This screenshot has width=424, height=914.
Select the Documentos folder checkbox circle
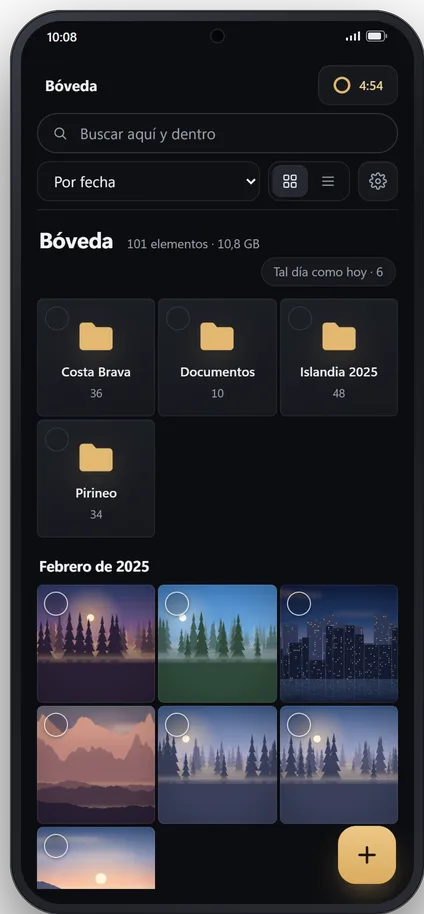[x=178, y=318]
